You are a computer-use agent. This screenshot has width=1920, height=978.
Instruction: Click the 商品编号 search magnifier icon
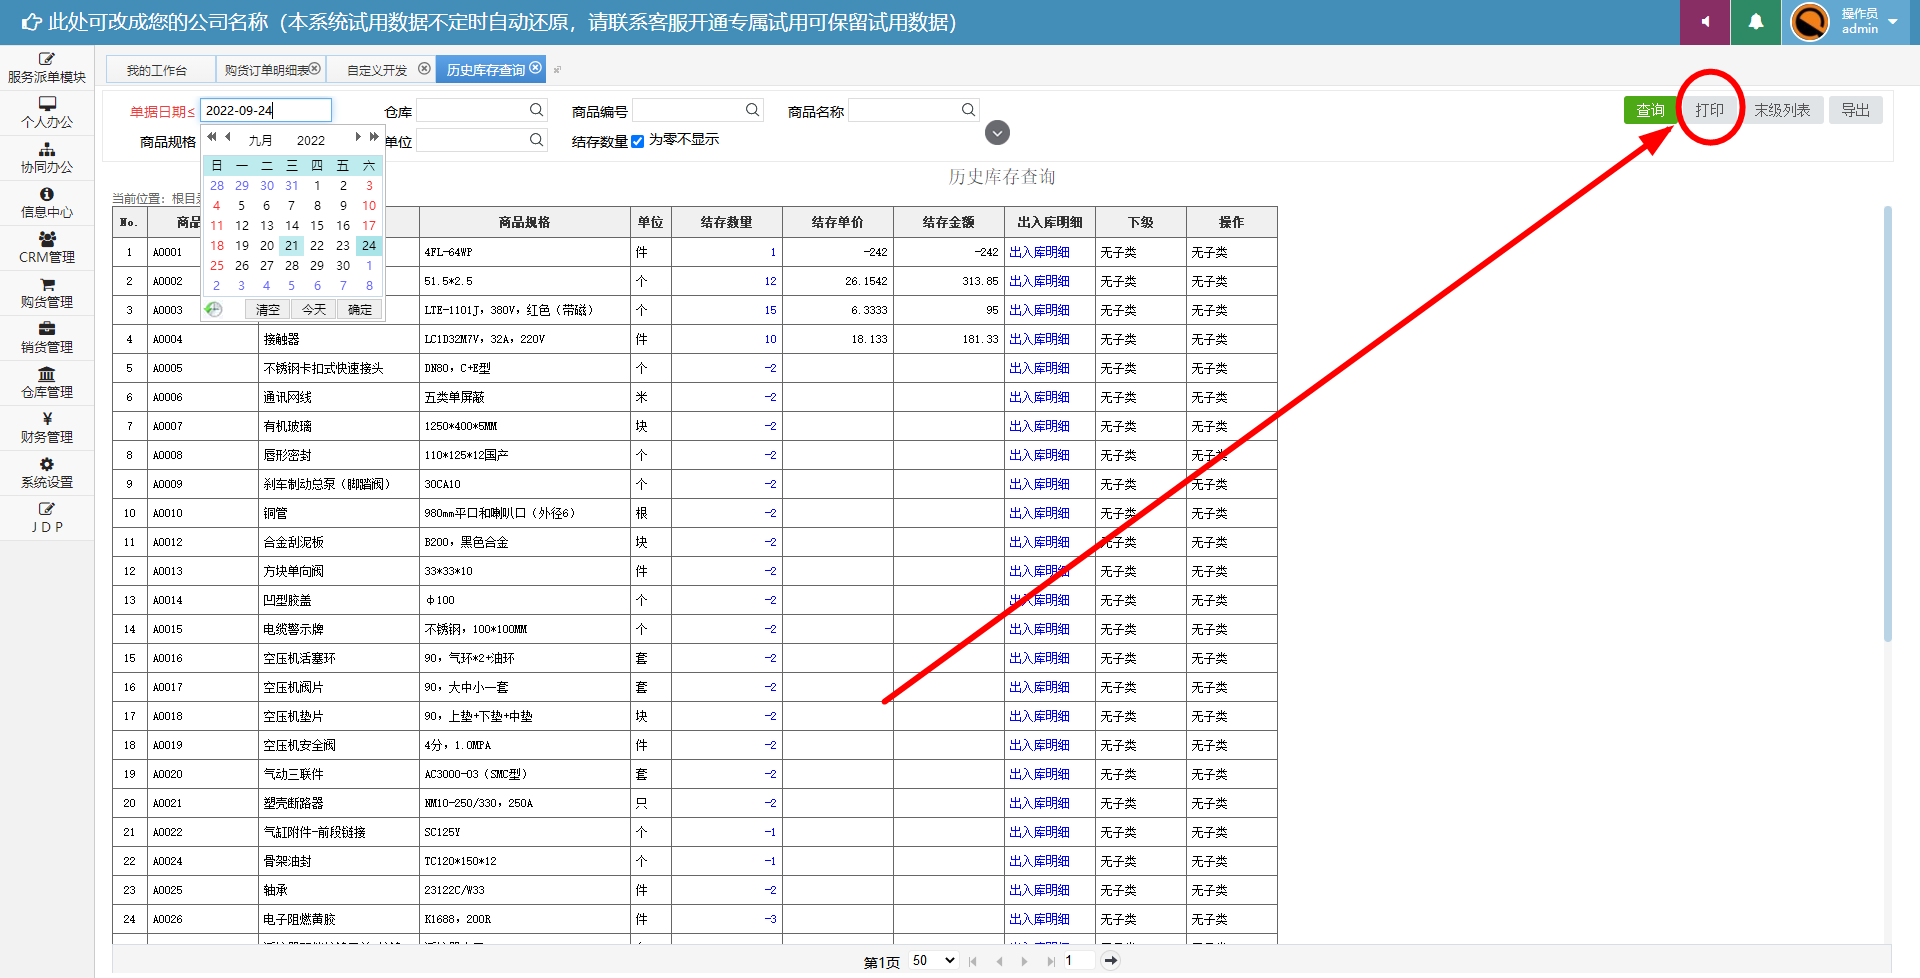click(753, 110)
